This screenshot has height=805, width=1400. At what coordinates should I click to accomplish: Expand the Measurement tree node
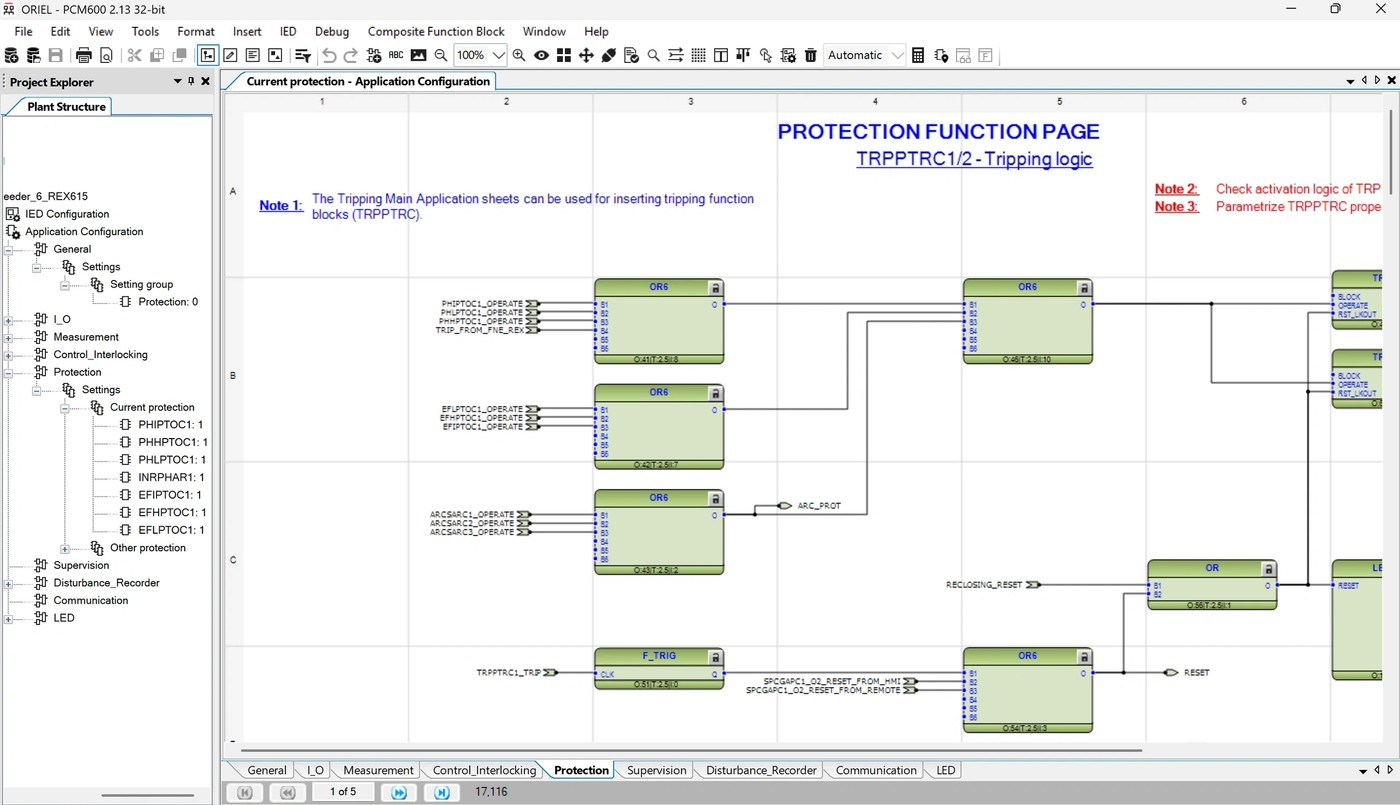click(x=8, y=337)
